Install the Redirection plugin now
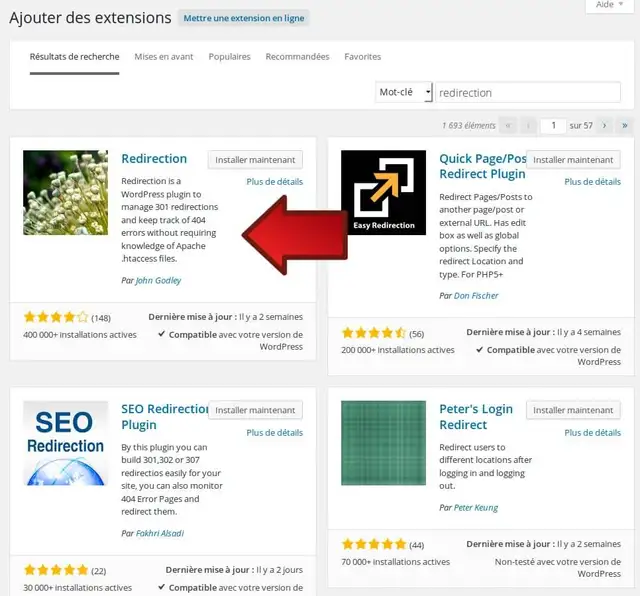The width and height of the screenshot is (640, 596). [255, 160]
